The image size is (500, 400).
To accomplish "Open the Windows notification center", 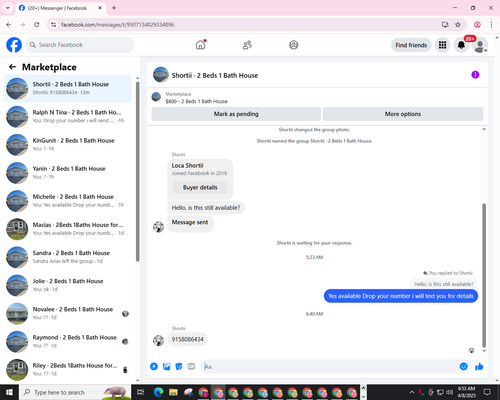I will coord(487,392).
